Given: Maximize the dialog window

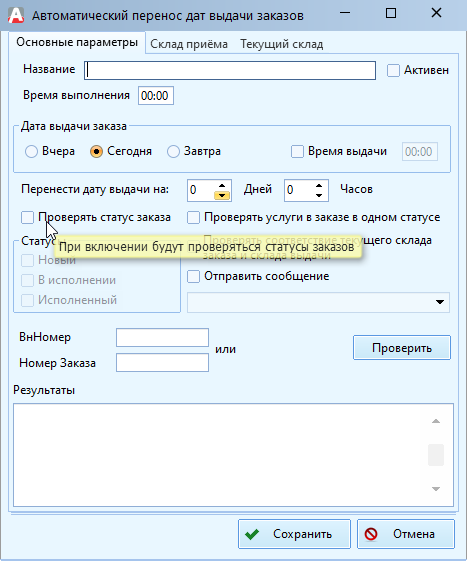Looking at the screenshot, I should tap(391, 13).
